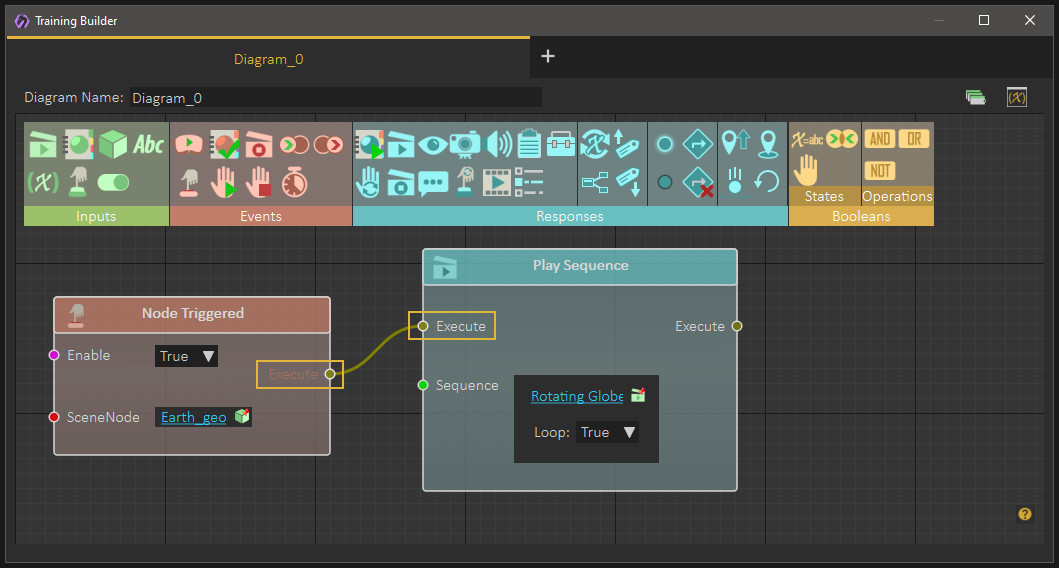The width and height of the screenshot is (1059, 568).
Task: Select the red joystick Node Triggered event icon
Action: [x=189, y=182]
